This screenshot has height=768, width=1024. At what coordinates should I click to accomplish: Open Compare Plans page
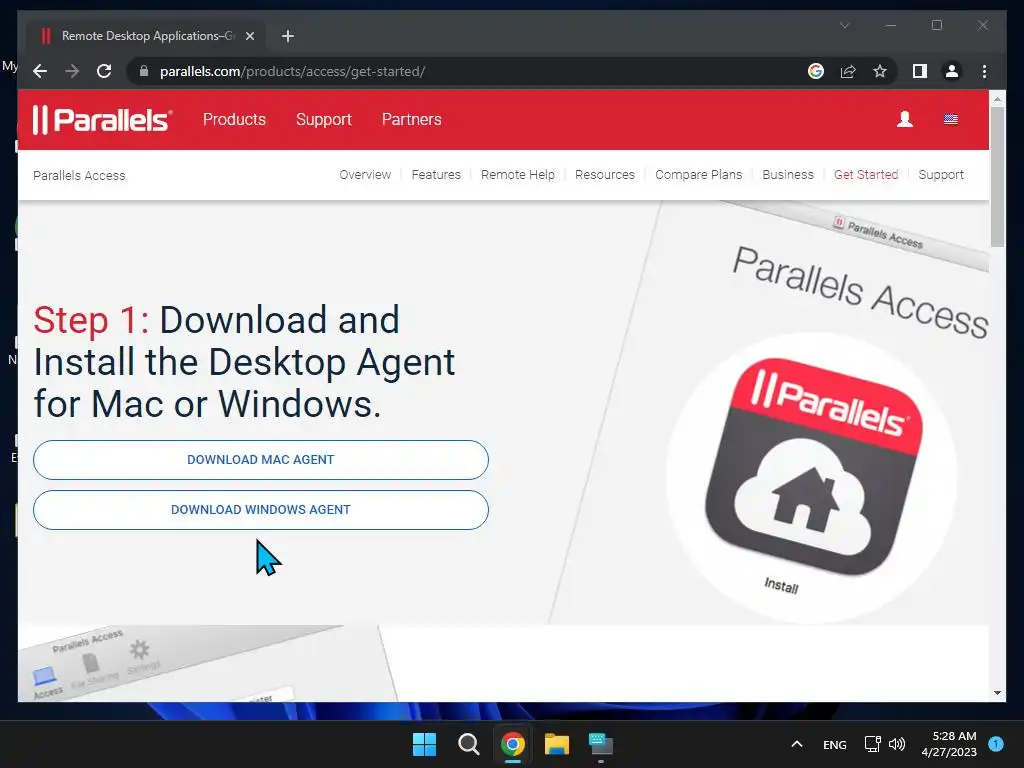698,174
